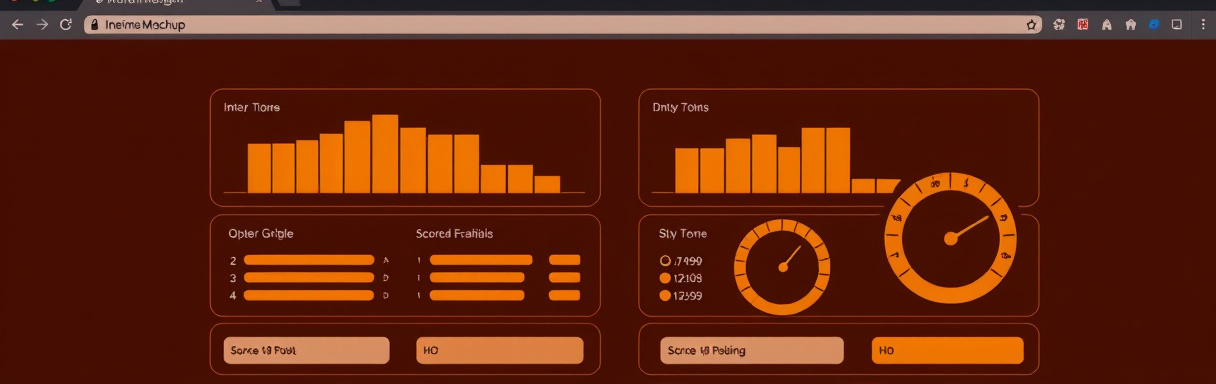Click the Sorce 18 Pebing field
1216x384 pixels.
pyautogui.click(x=752, y=350)
